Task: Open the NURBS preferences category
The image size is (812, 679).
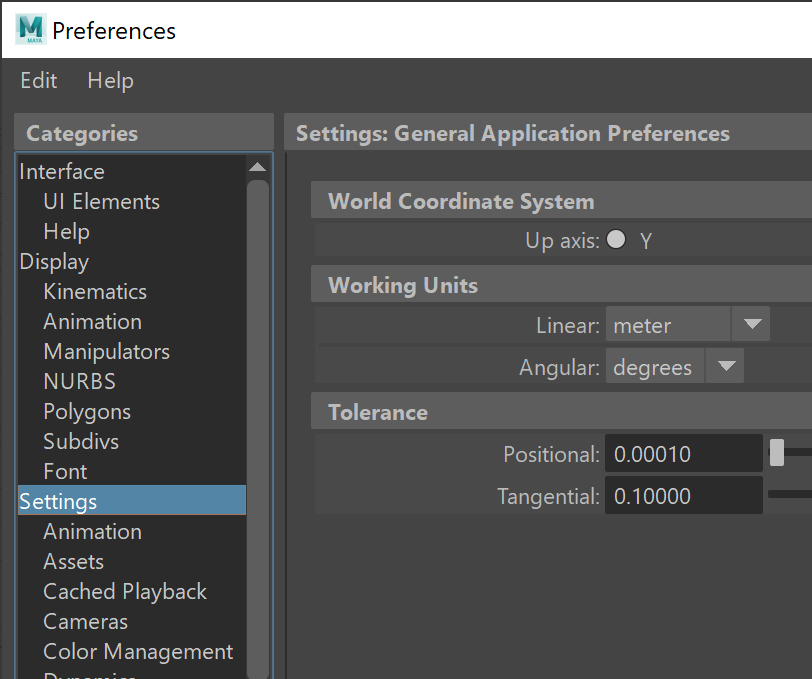Action: [x=79, y=382]
